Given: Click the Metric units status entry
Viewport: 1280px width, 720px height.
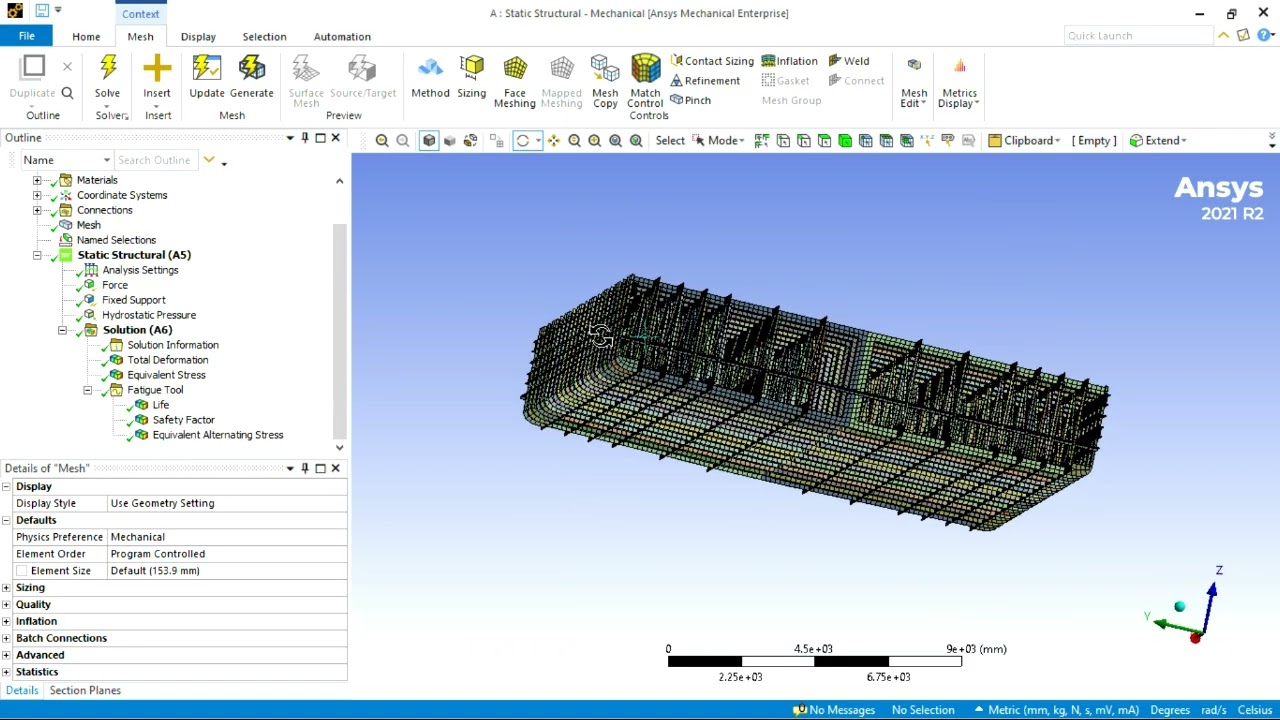Looking at the screenshot, I should coord(1057,710).
